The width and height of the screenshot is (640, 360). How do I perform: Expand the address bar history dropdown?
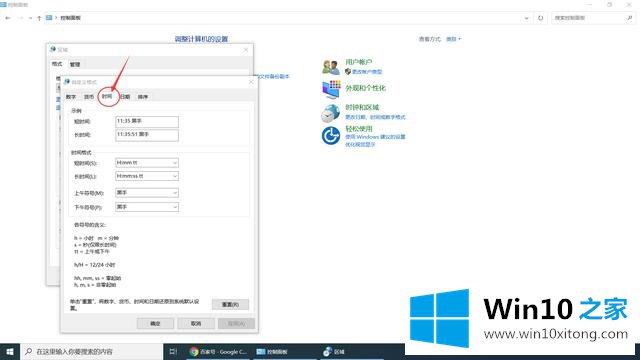527,18
